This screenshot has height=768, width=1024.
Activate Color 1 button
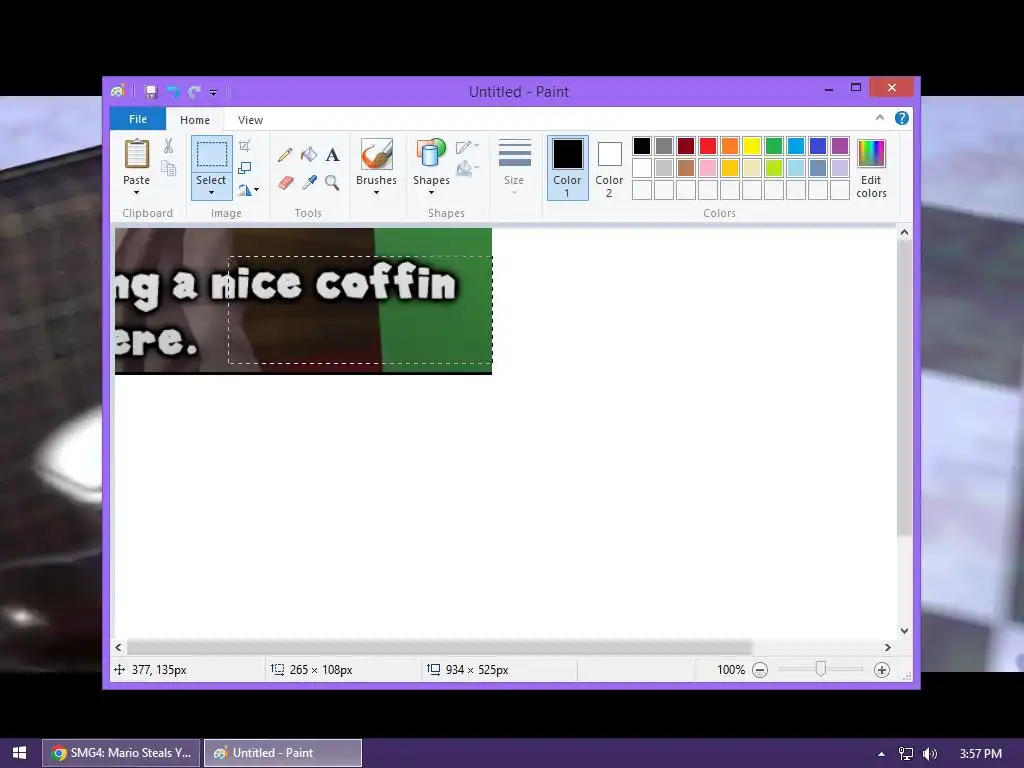pos(568,168)
